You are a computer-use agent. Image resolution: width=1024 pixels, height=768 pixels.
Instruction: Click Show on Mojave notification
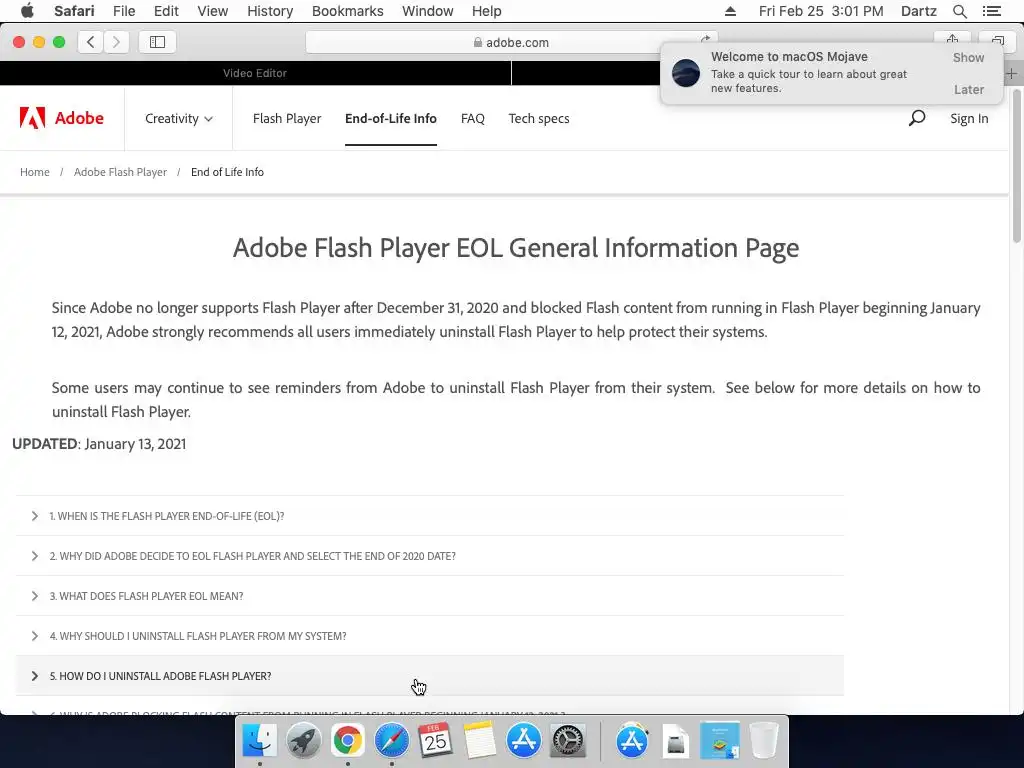[968, 57]
